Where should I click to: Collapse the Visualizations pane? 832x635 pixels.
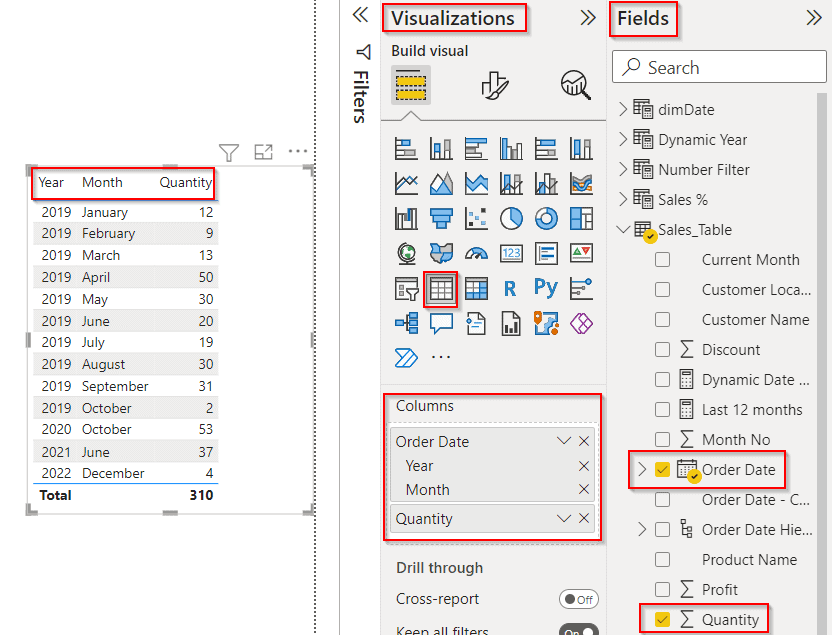tap(588, 18)
